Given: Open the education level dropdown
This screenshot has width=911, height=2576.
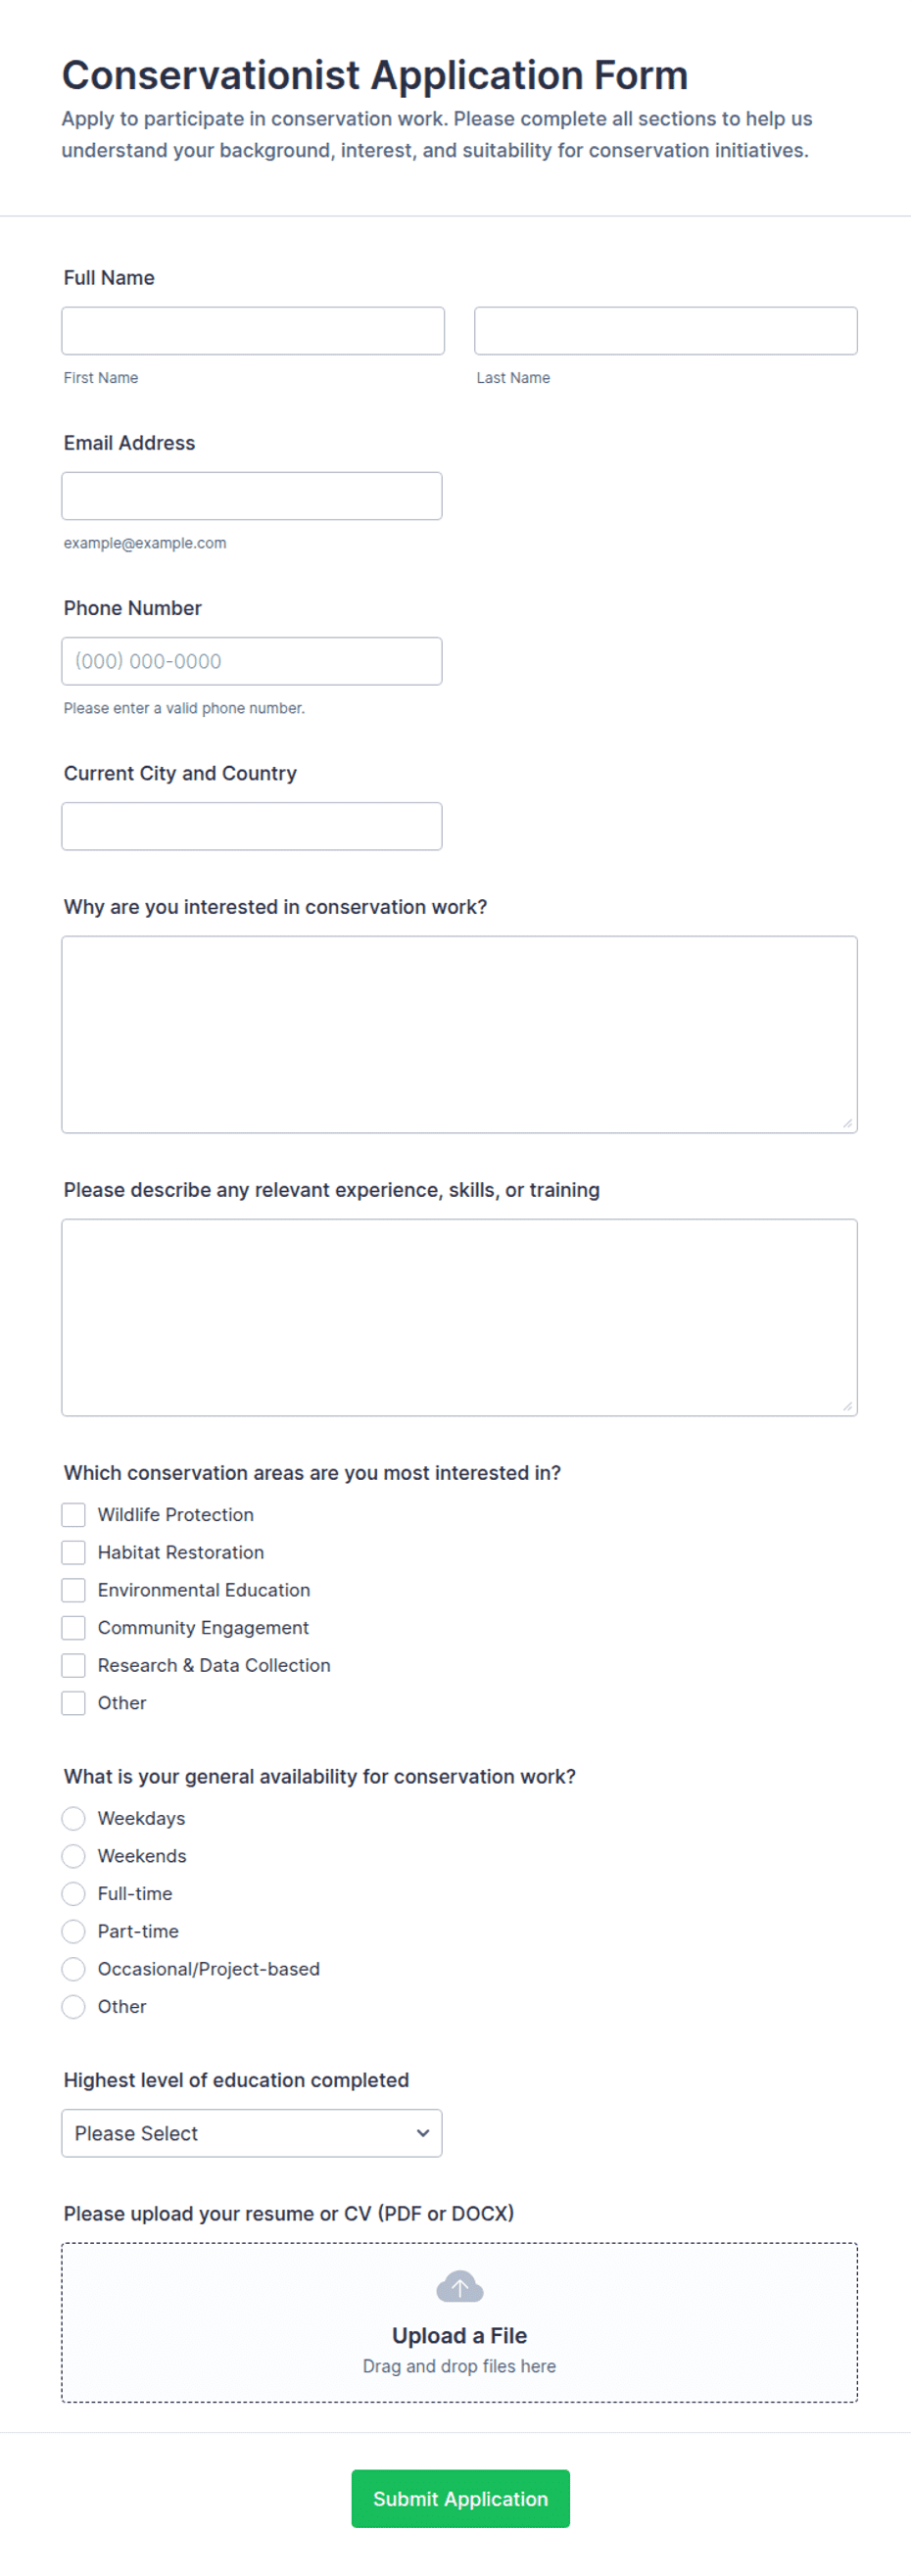Looking at the screenshot, I should point(252,2133).
